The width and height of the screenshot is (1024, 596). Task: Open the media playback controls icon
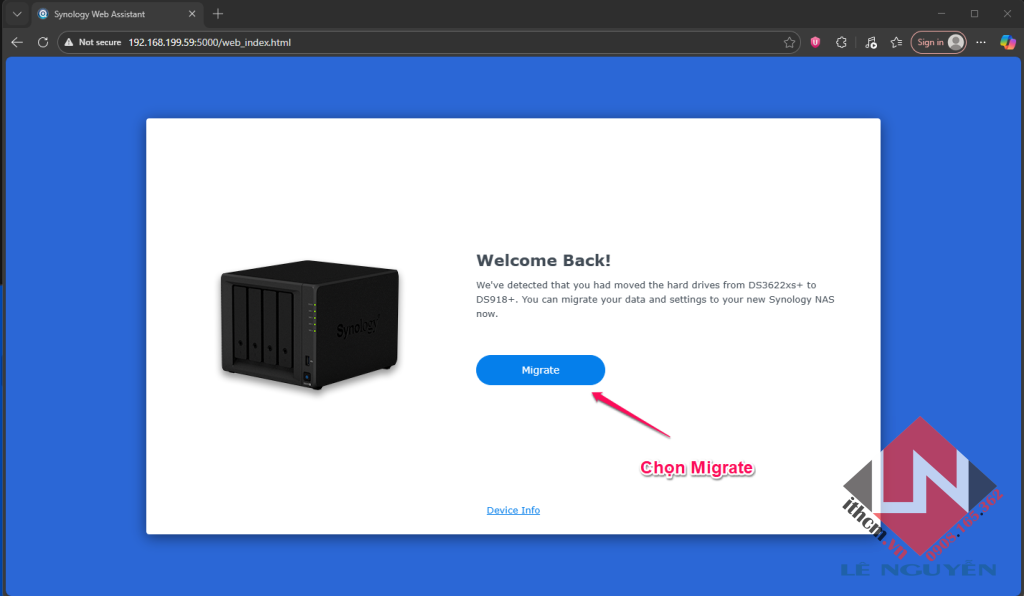click(x=872, y=42)
